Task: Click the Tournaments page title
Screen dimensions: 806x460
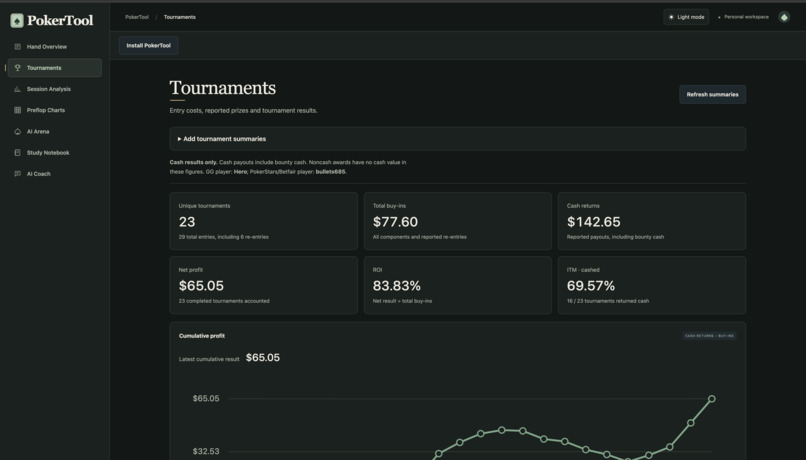Action: point(223,88)
